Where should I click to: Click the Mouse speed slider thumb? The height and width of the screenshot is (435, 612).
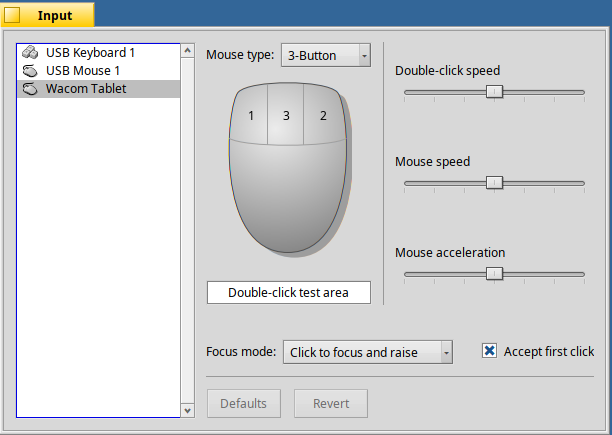point(495,183)
